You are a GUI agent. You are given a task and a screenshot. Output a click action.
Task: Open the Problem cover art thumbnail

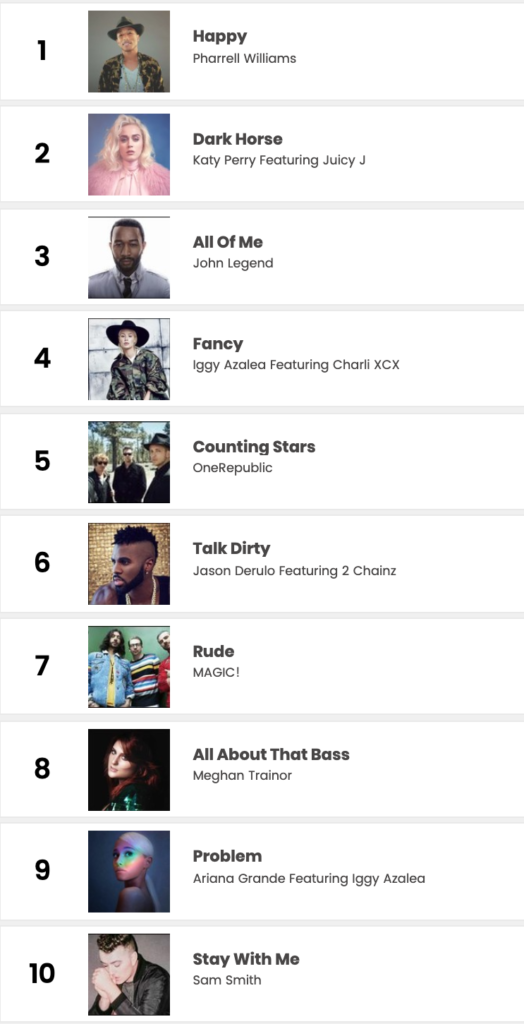[x=129, y=871]
